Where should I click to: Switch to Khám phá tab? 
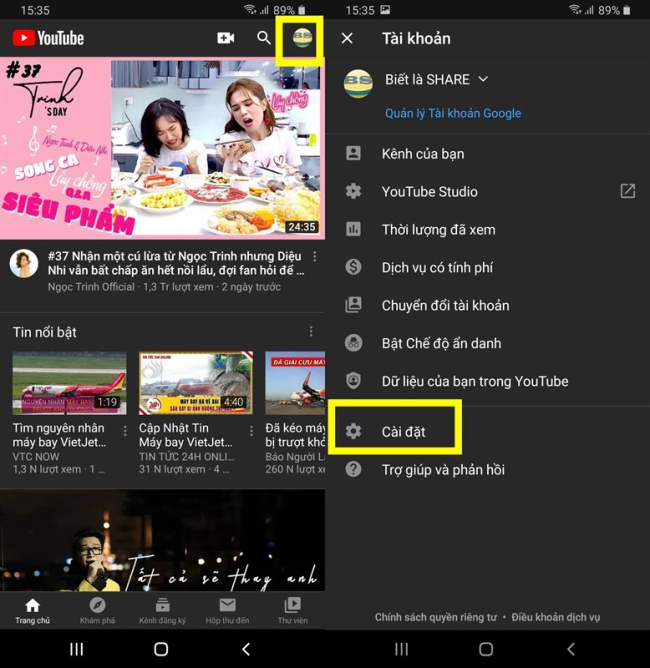[97, 611]
